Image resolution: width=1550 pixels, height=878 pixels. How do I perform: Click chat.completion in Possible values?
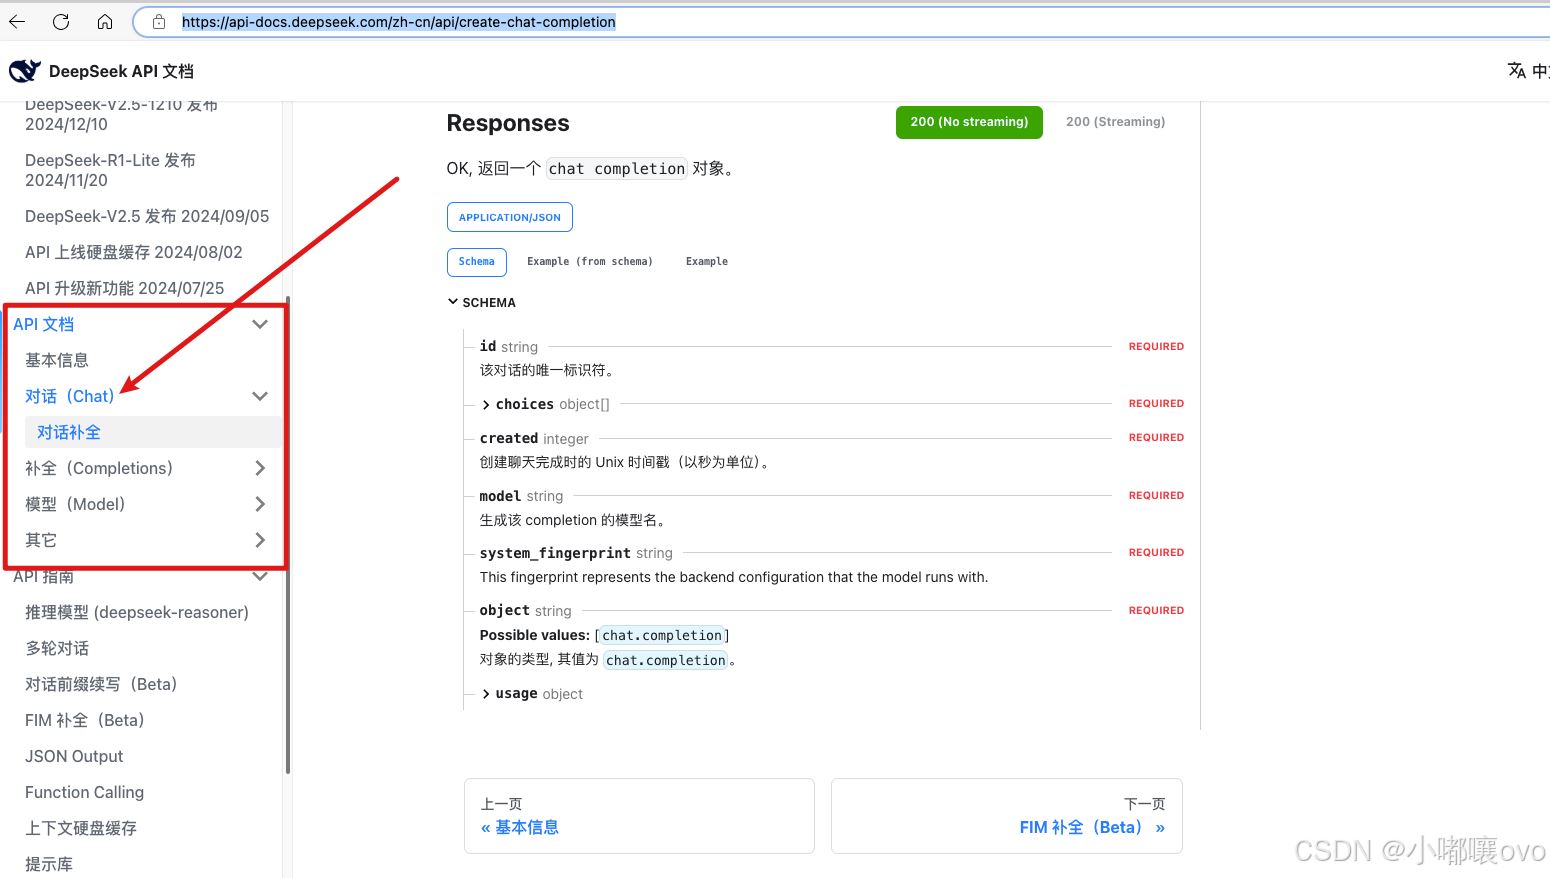point(662,635)
